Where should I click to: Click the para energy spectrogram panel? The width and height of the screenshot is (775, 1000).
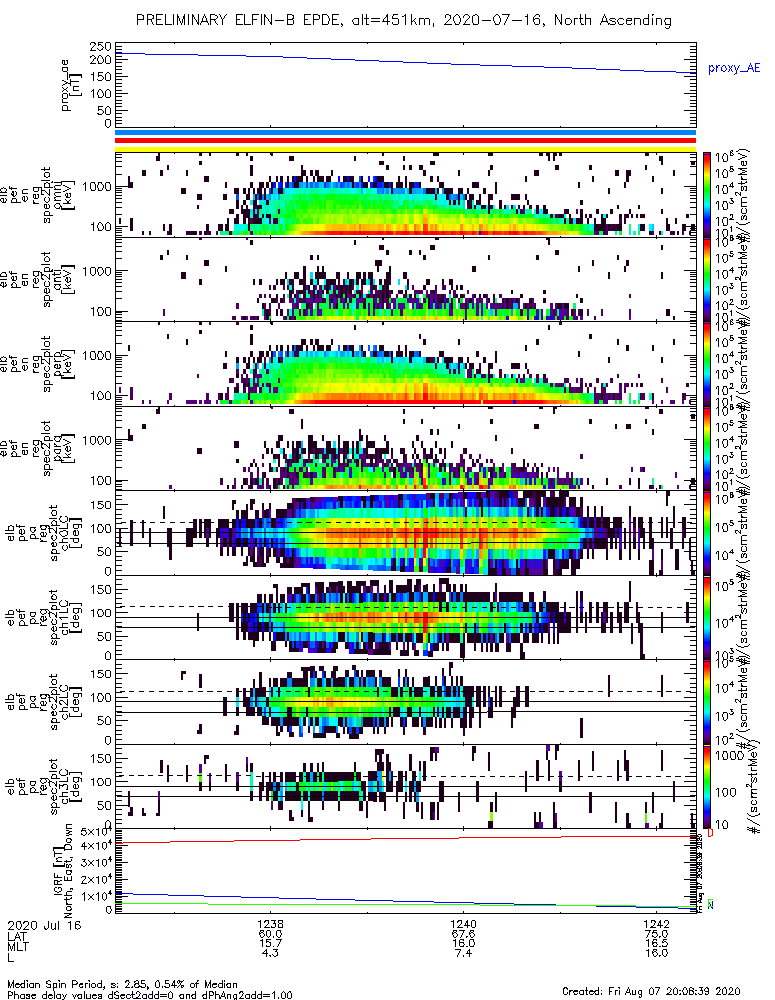click(405, 448)
